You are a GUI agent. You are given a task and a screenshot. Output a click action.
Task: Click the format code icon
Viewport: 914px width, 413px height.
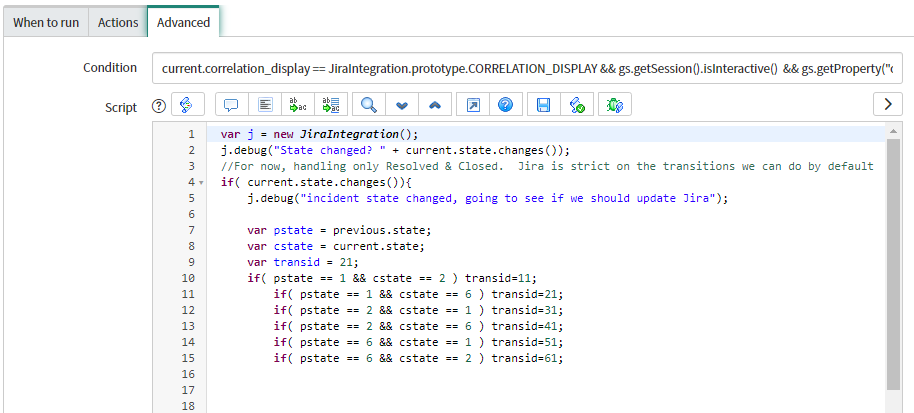[x=265, y=105]
